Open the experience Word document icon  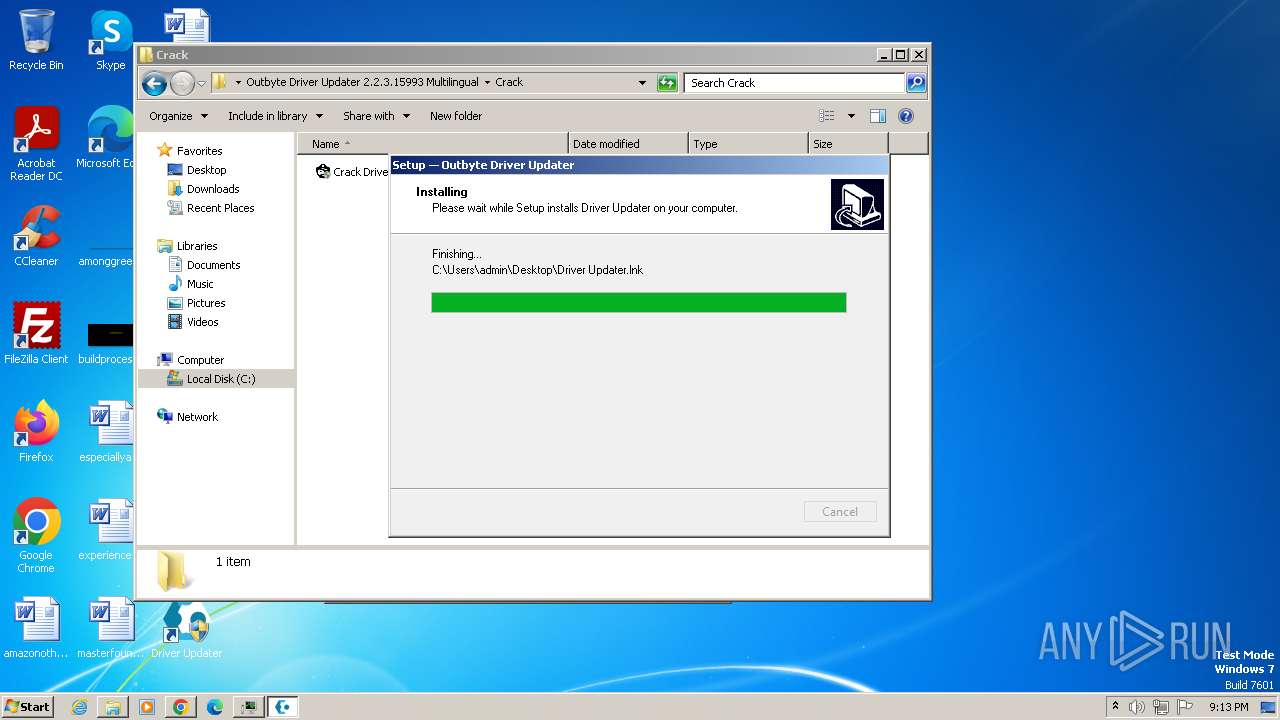[110, 531]
